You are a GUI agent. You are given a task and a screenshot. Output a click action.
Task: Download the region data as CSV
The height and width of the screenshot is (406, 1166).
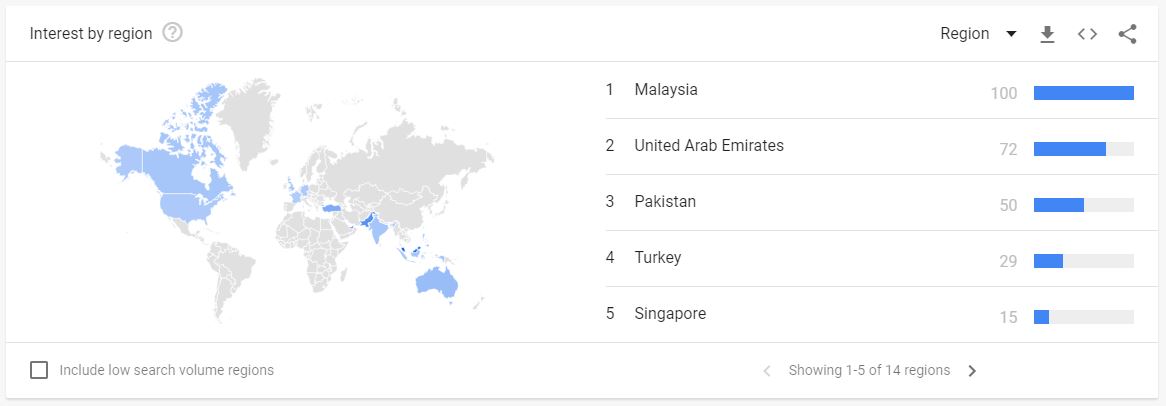1047,34
